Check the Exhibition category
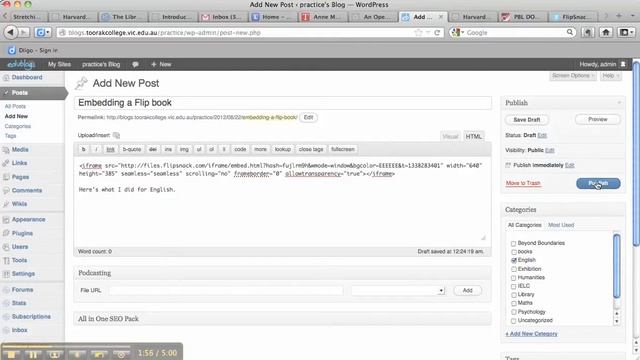Viewport: 640px width, 360px height. 513,269
